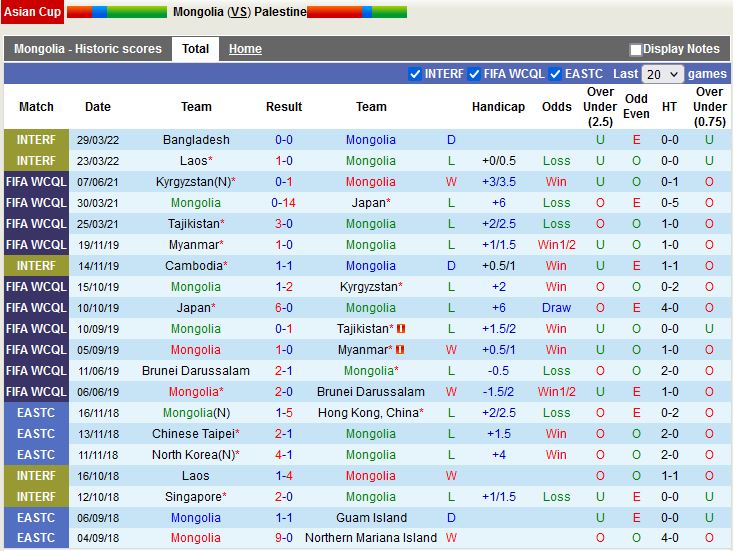Switch to the Home tab
The image size is (733, 551).
(245, 49)
